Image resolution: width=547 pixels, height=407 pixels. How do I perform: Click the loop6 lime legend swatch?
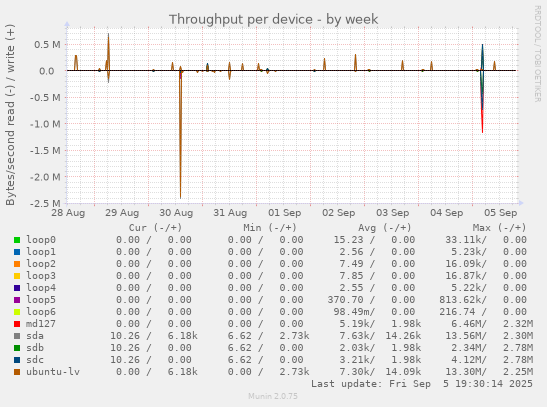[17, 312]
